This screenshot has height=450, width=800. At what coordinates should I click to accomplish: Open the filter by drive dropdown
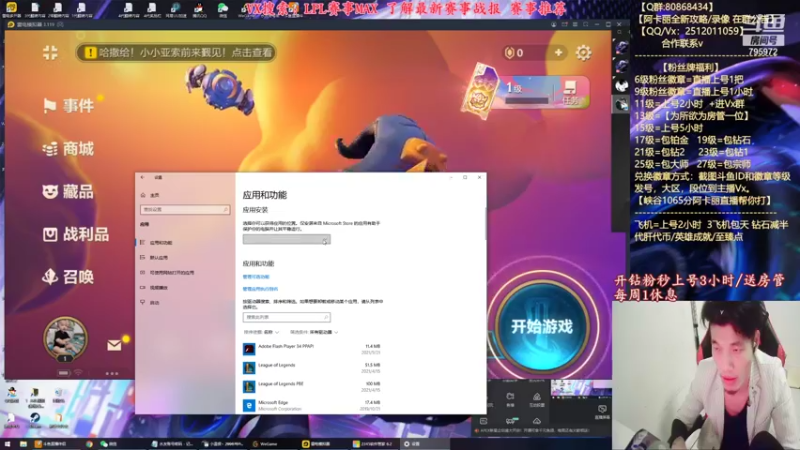pos(314,332)
